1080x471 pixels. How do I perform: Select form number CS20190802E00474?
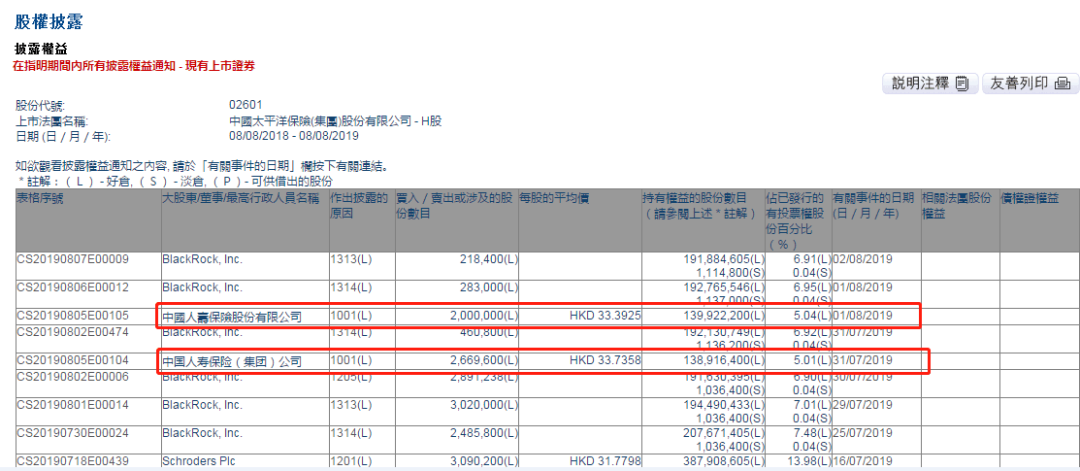click(x=72, y=332)
